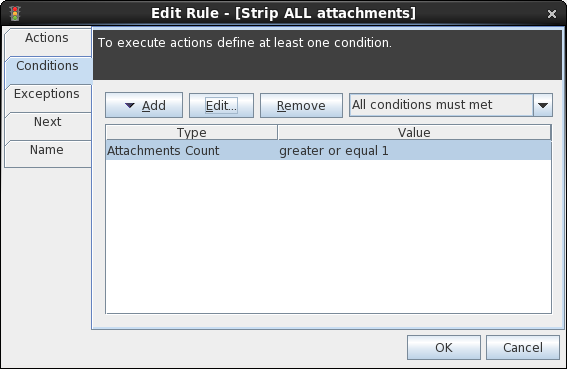Click the empty area of conditions table
The image size is (567, 369).
329,236
